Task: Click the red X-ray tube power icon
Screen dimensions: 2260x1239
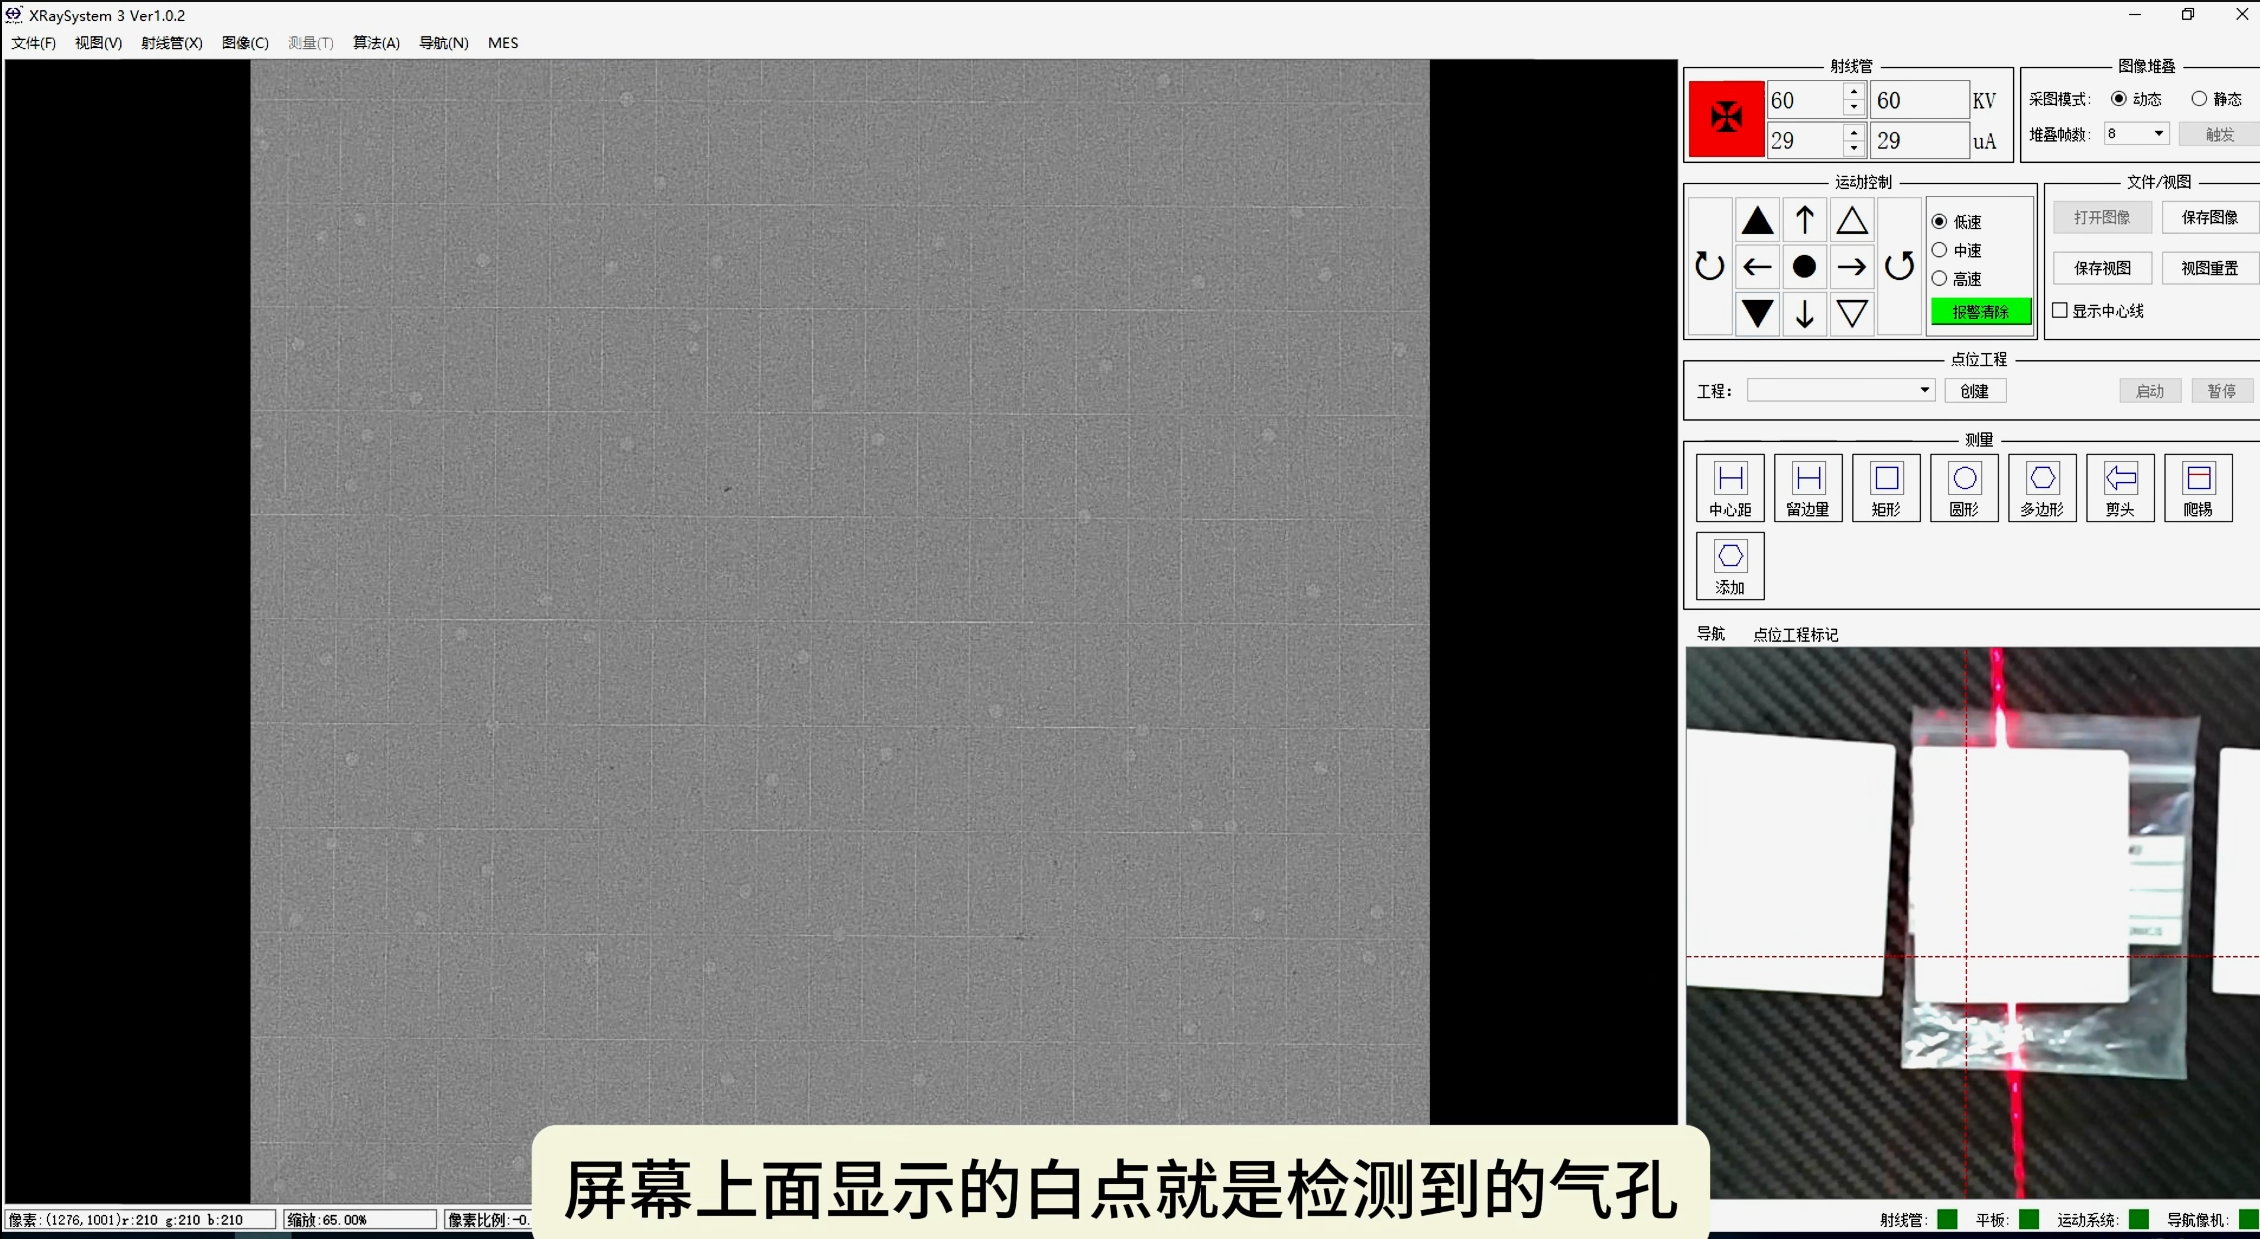Action: pyautogui.click(x=1726, y=118)
